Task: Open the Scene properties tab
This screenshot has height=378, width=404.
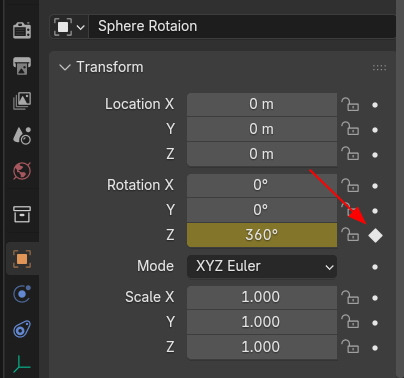Action: 22,136
